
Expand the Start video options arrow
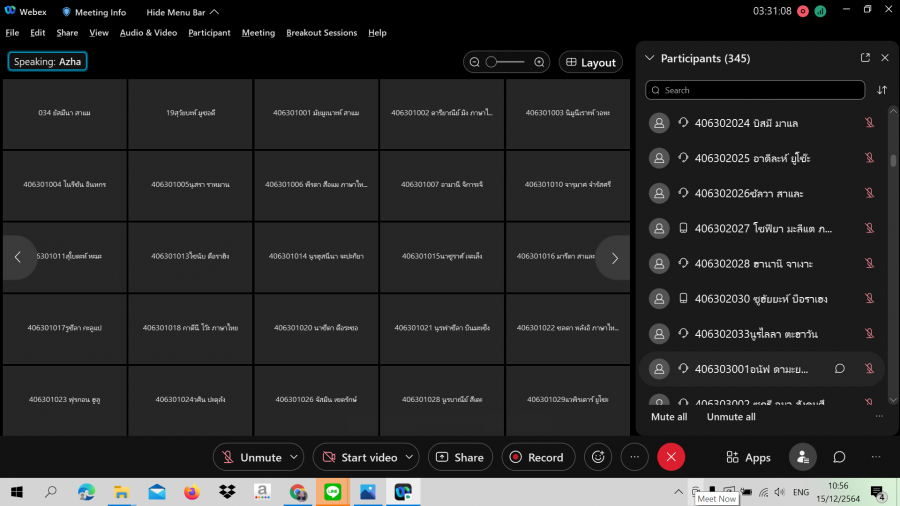409,457
